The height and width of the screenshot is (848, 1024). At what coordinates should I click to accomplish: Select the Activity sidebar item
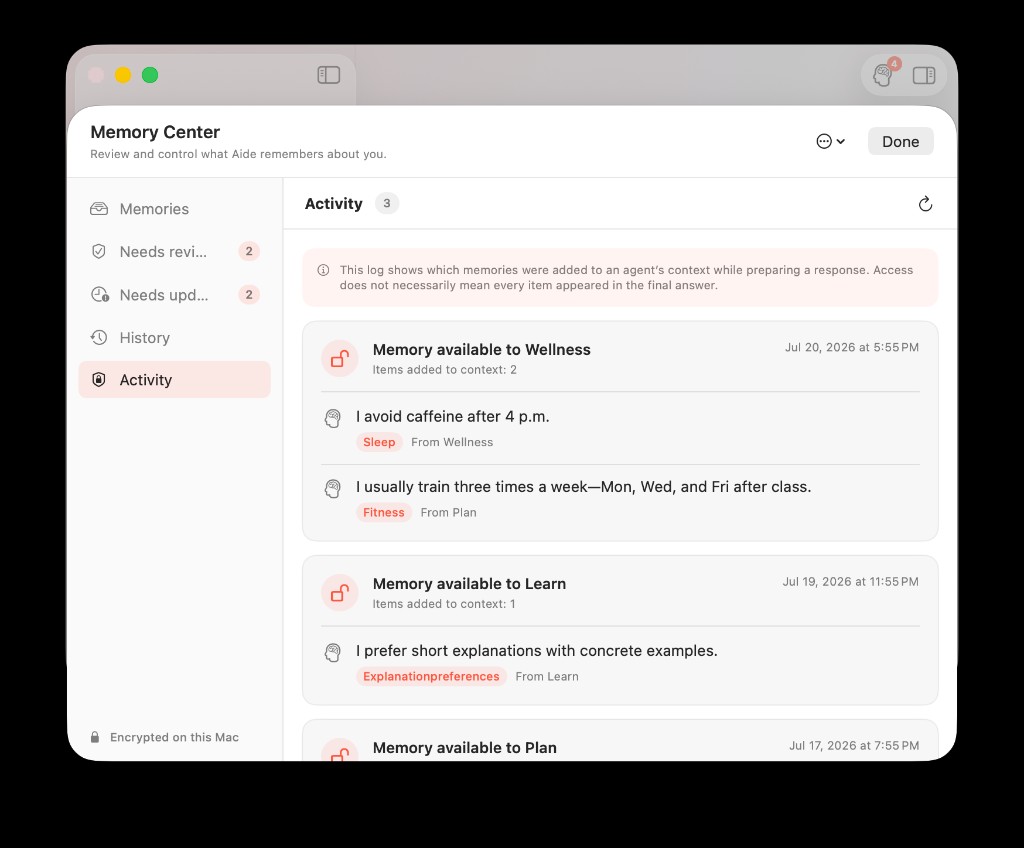click(x=174, y=380)
